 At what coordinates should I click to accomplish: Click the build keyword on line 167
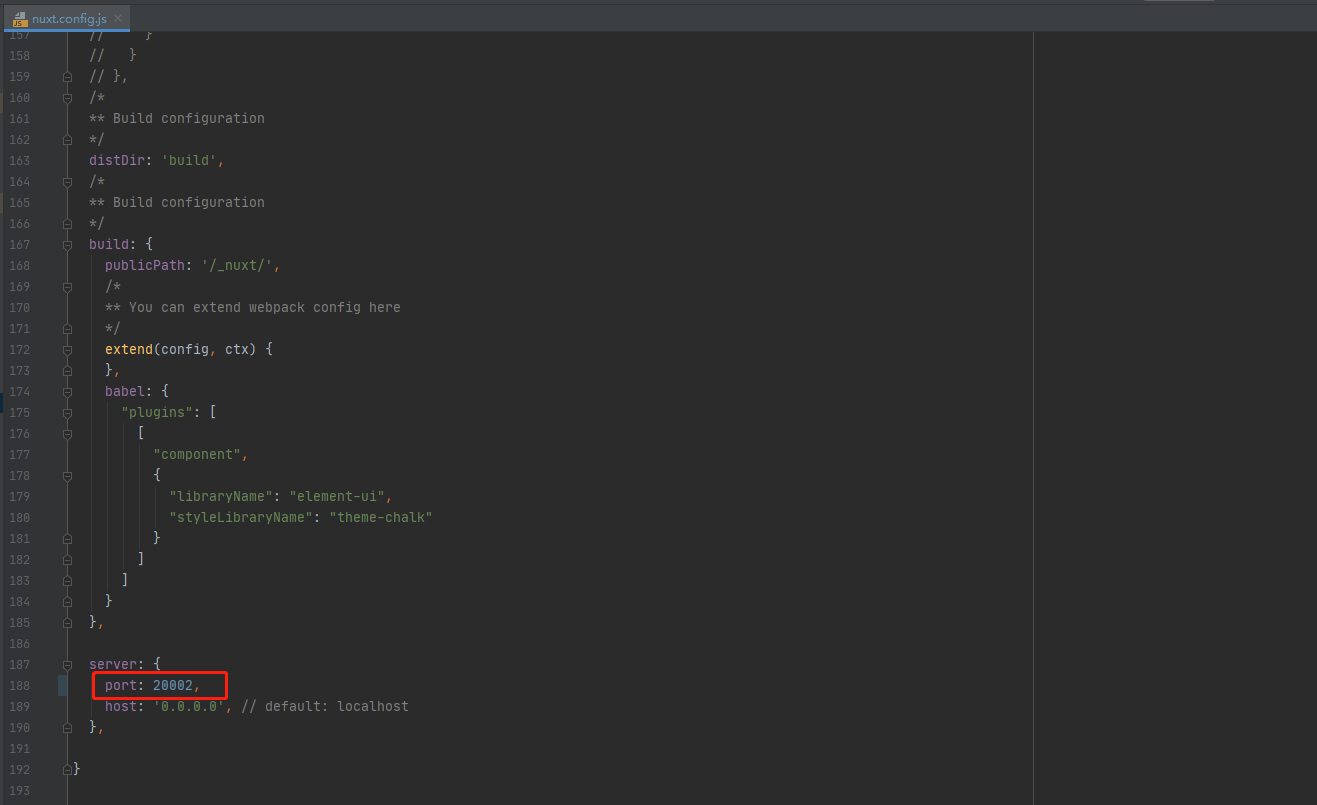tap(109, 244)
